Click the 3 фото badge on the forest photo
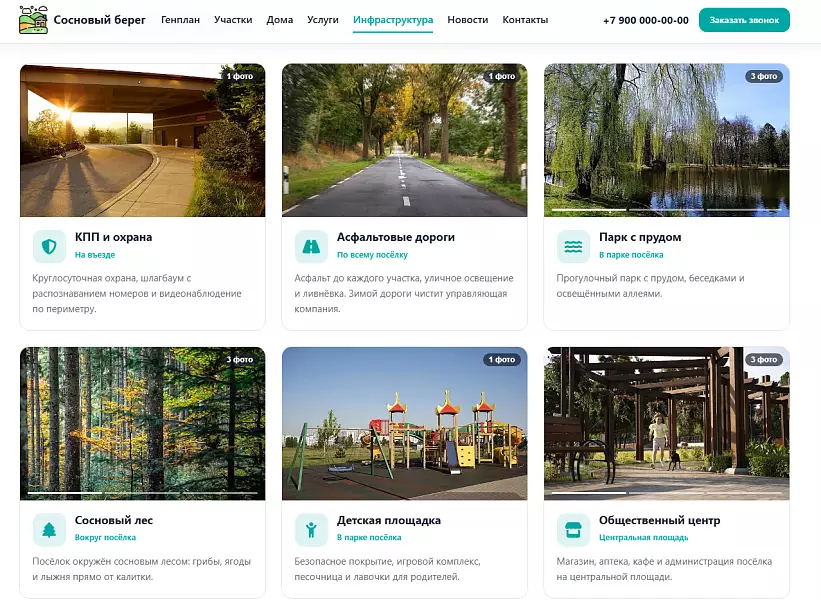Image resolution: width=821 pixels, height=600 pixels. (x=240, y=360)
